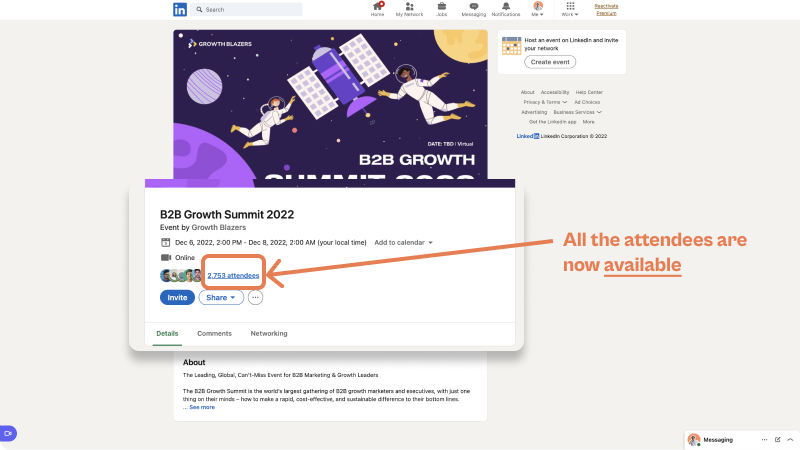Click the About section heading
The image size is (800, 450).
coord(194,362)
